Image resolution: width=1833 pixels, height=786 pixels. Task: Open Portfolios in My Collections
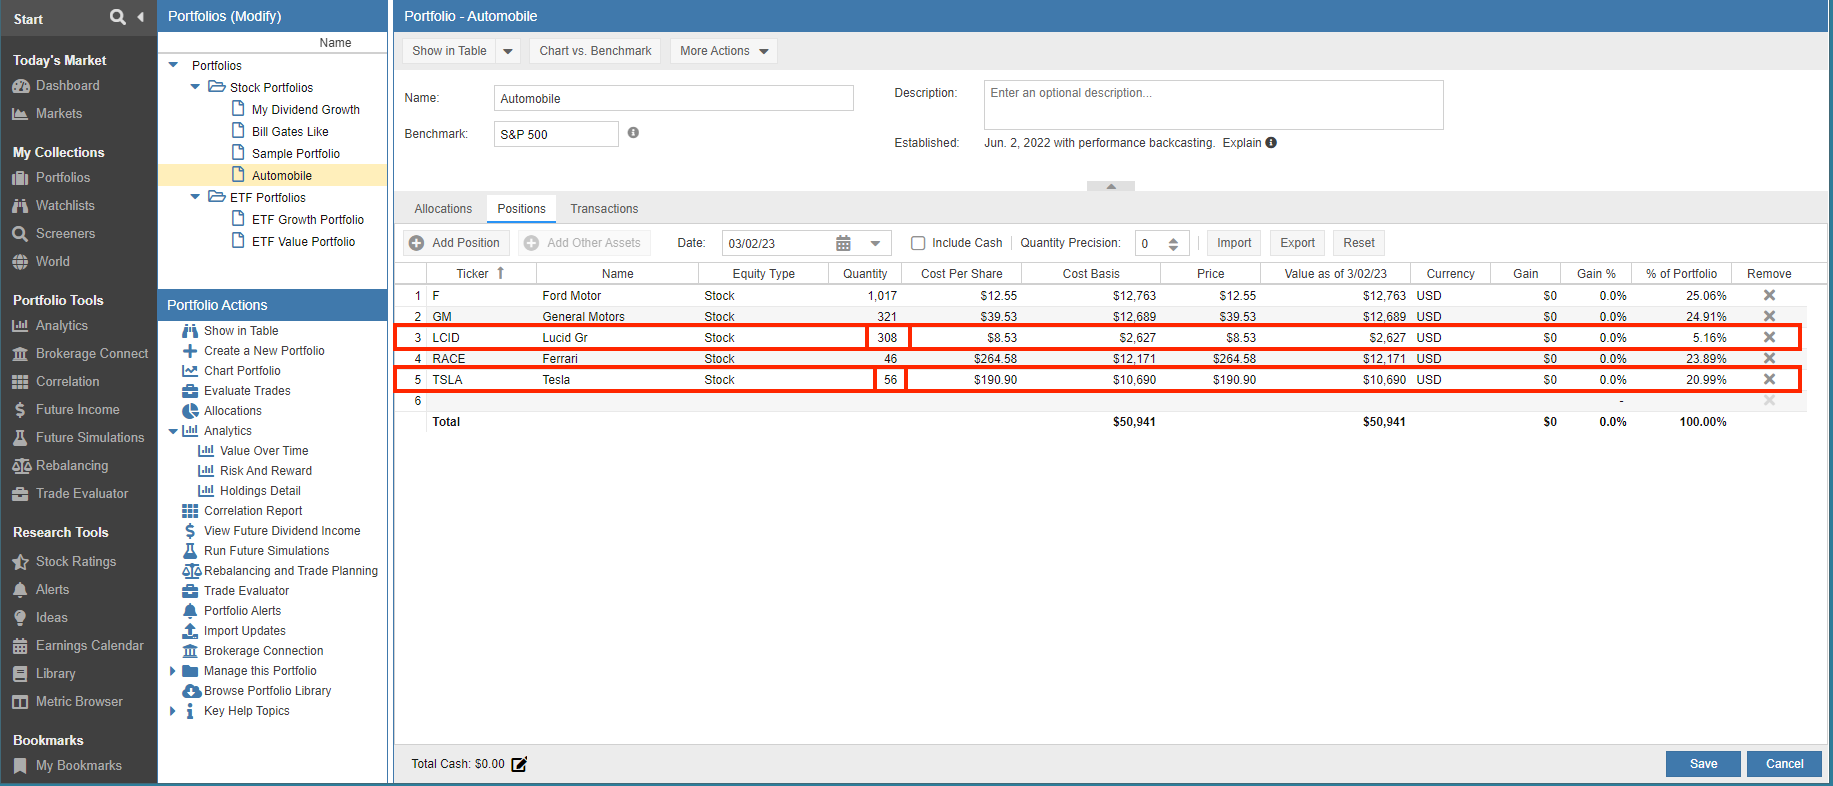(63, 178)
